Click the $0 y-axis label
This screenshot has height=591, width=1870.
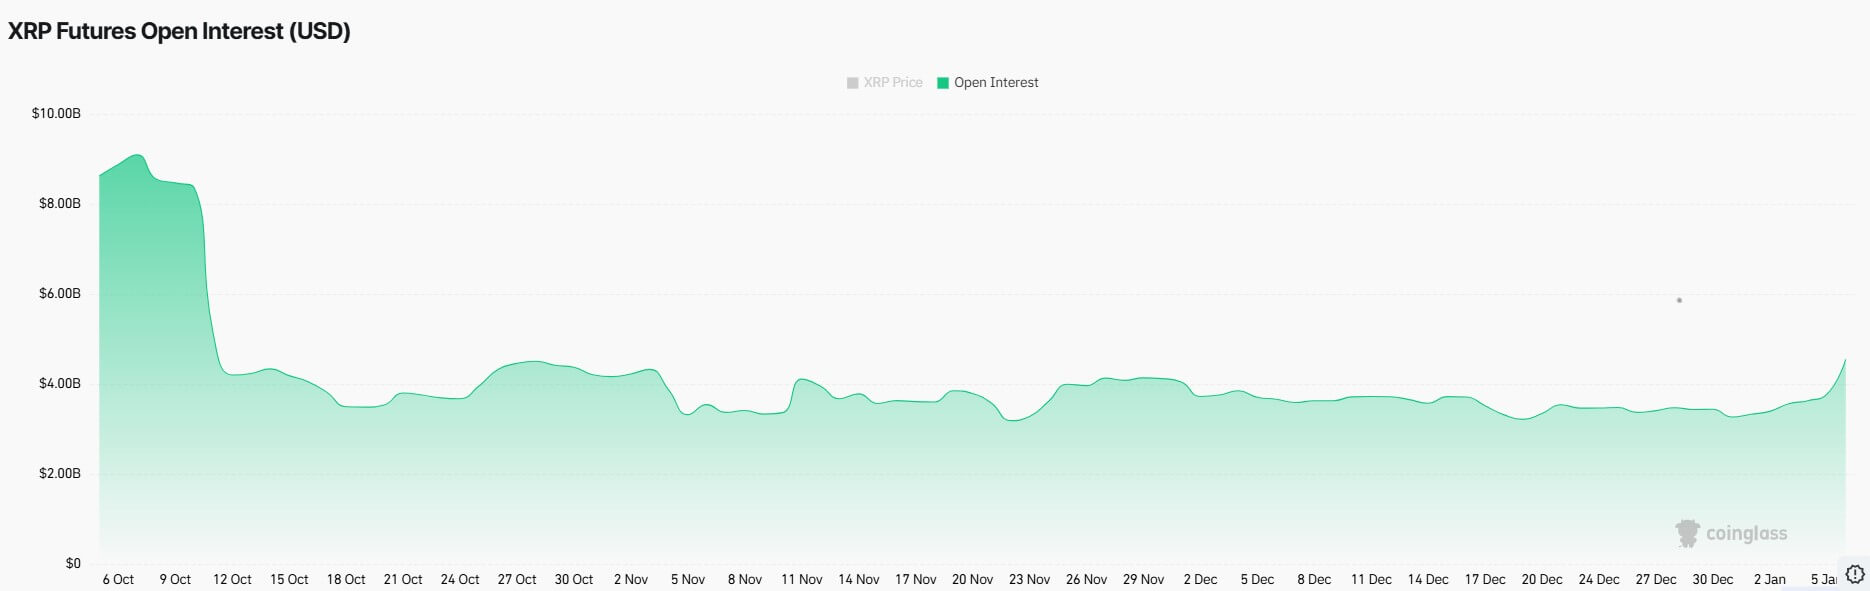73,563
